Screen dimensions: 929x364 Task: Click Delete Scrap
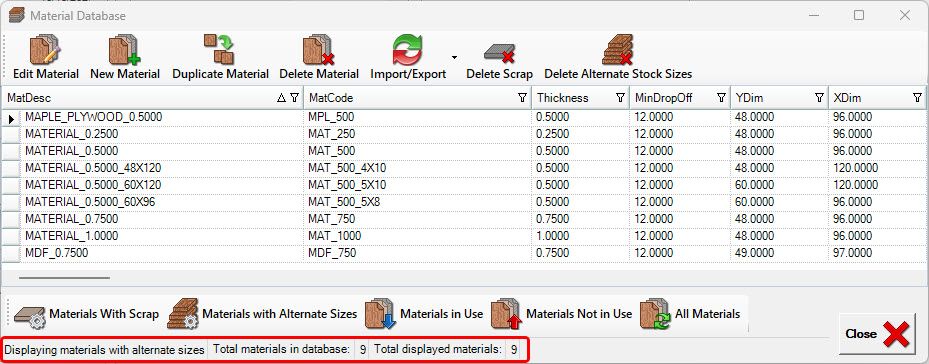click(x=499, y=58)
